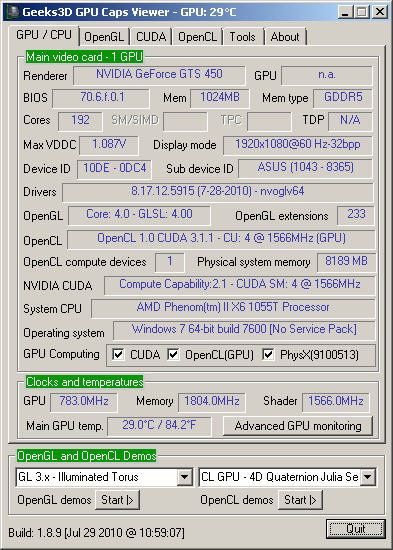Click the Quit button
This screenshot has width=393, height=550.
tap(356, 529)
